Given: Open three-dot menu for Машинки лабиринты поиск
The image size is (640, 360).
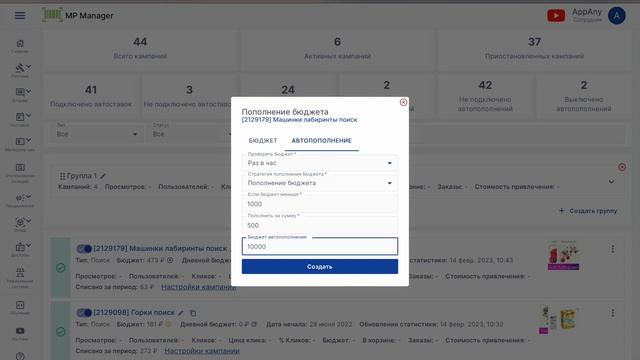Looking at the screenshot, I should coord(613,249).
